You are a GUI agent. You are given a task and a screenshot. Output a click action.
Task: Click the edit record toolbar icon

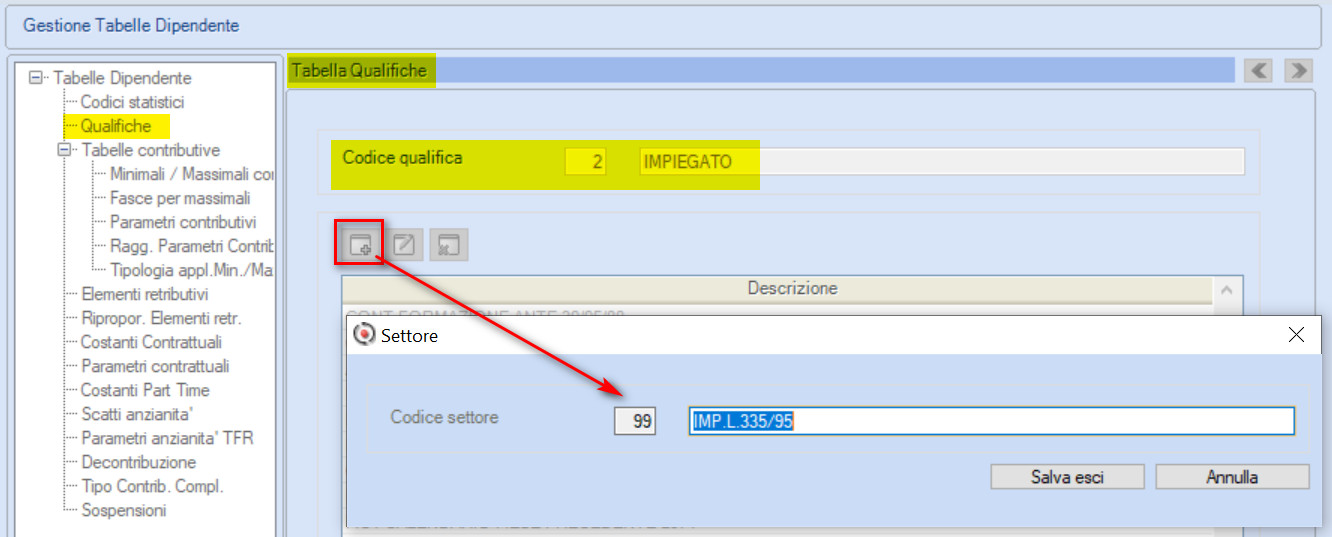(404, 244)
